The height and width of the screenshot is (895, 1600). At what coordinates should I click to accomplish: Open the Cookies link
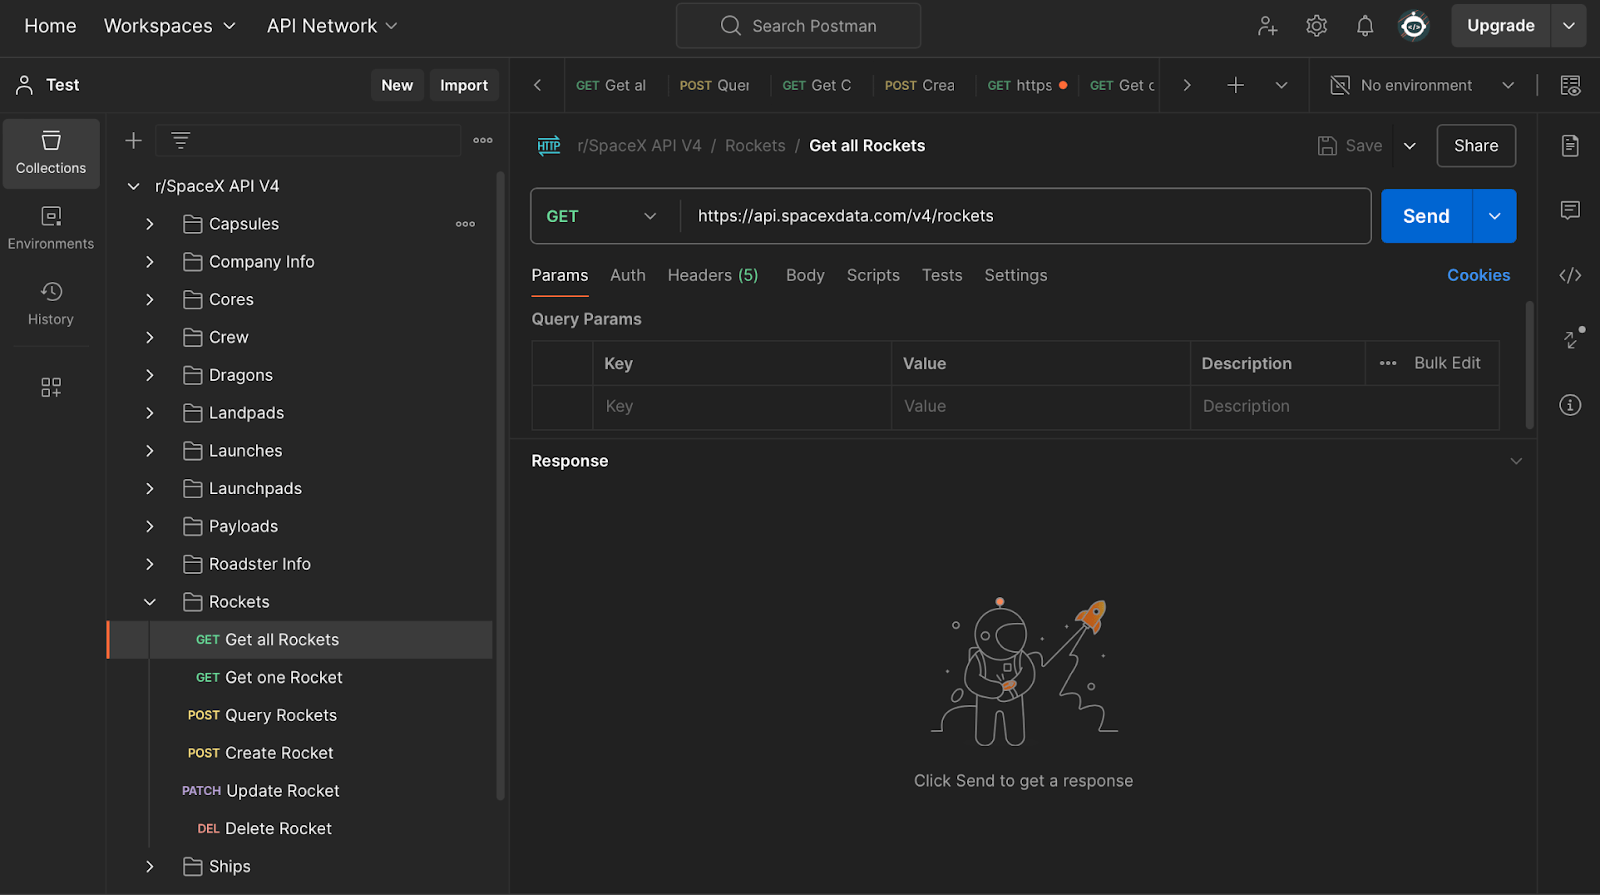(1478, 275)
